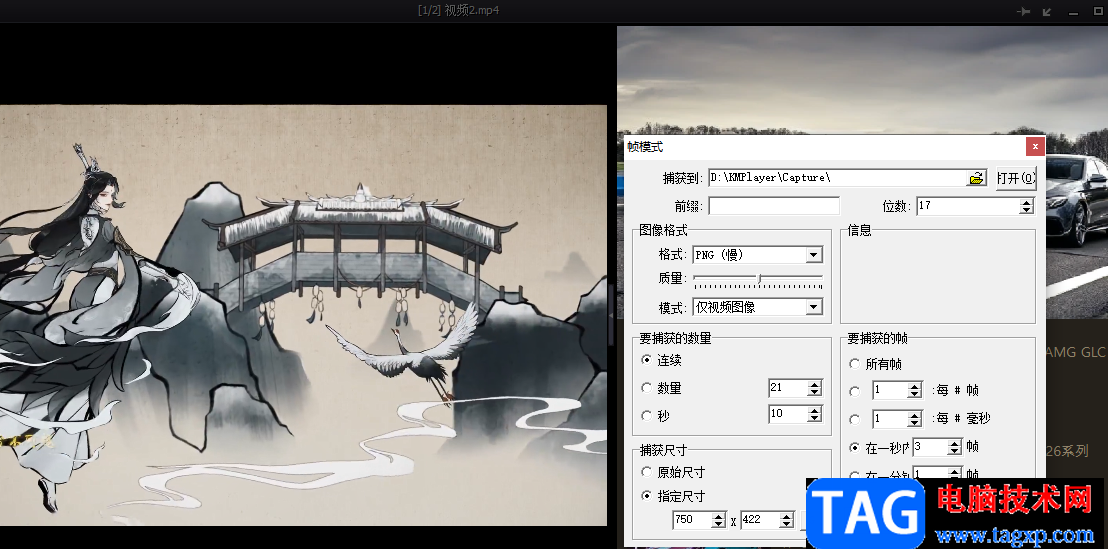Decrease 位数 with the down arrow
This screenshot has height=549, width=1108.
tap(1027, 210)
